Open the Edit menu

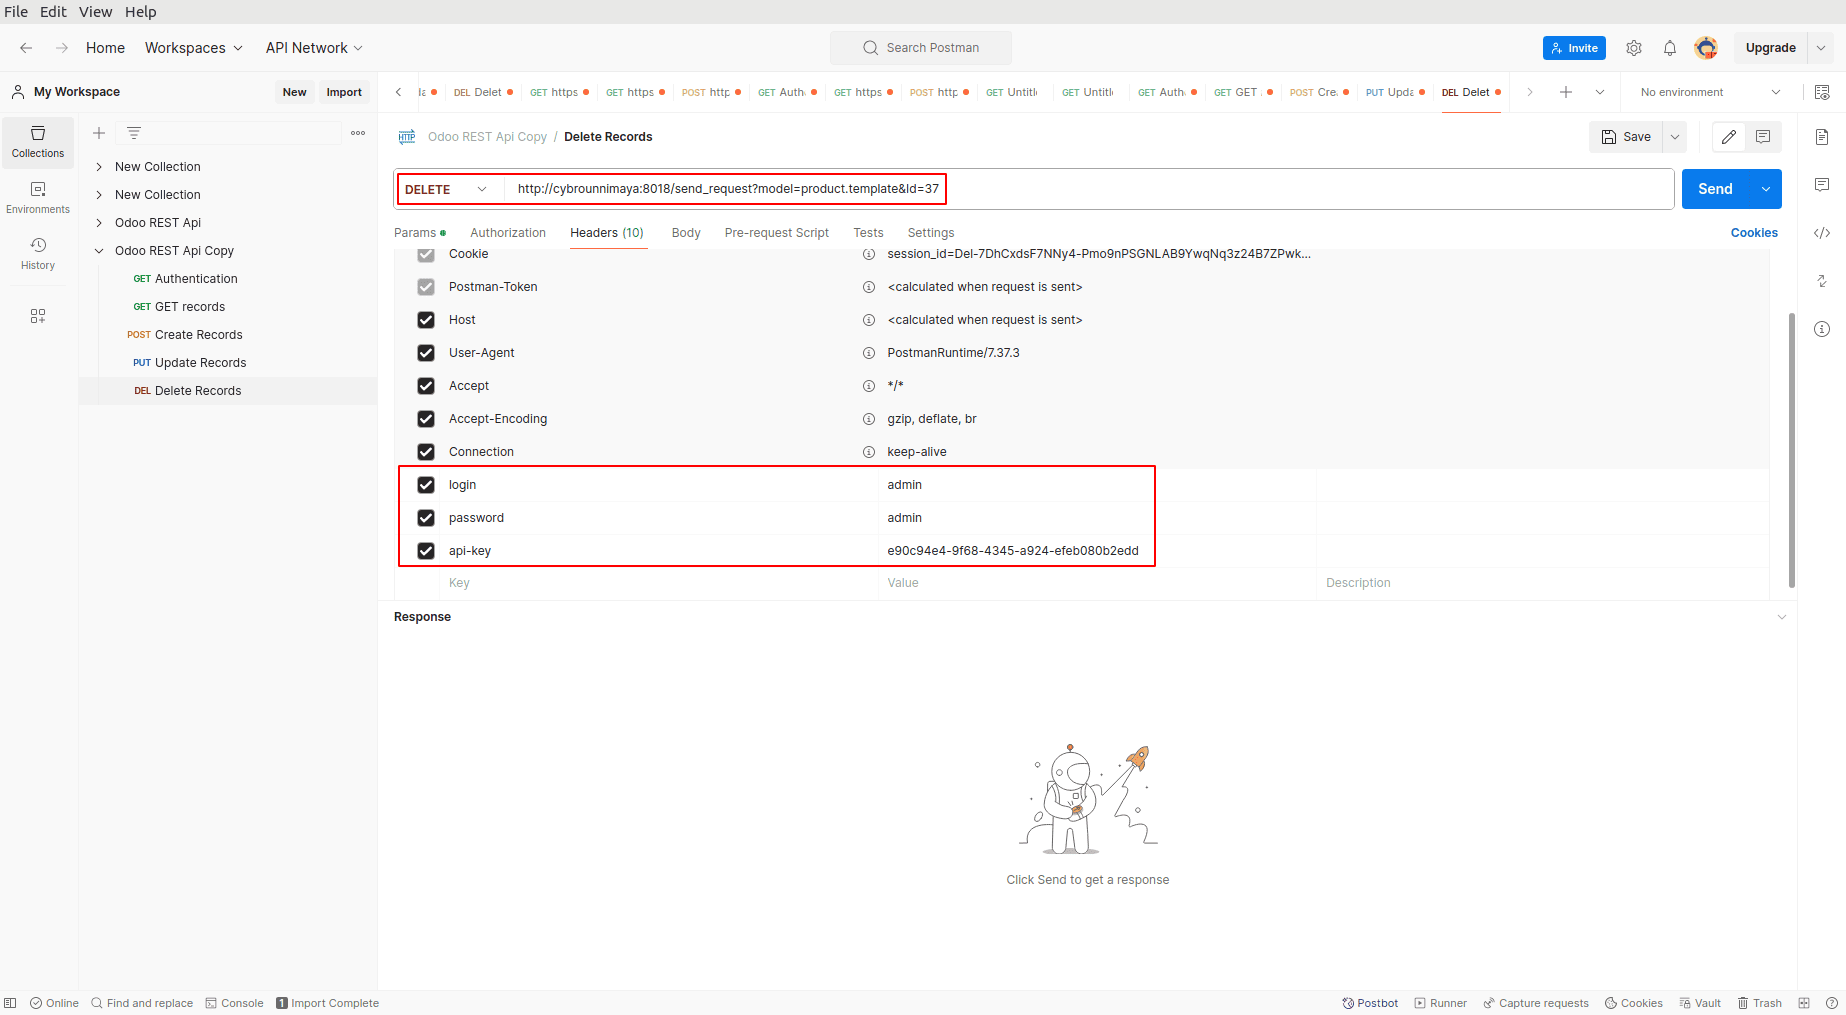pos(53,12)
